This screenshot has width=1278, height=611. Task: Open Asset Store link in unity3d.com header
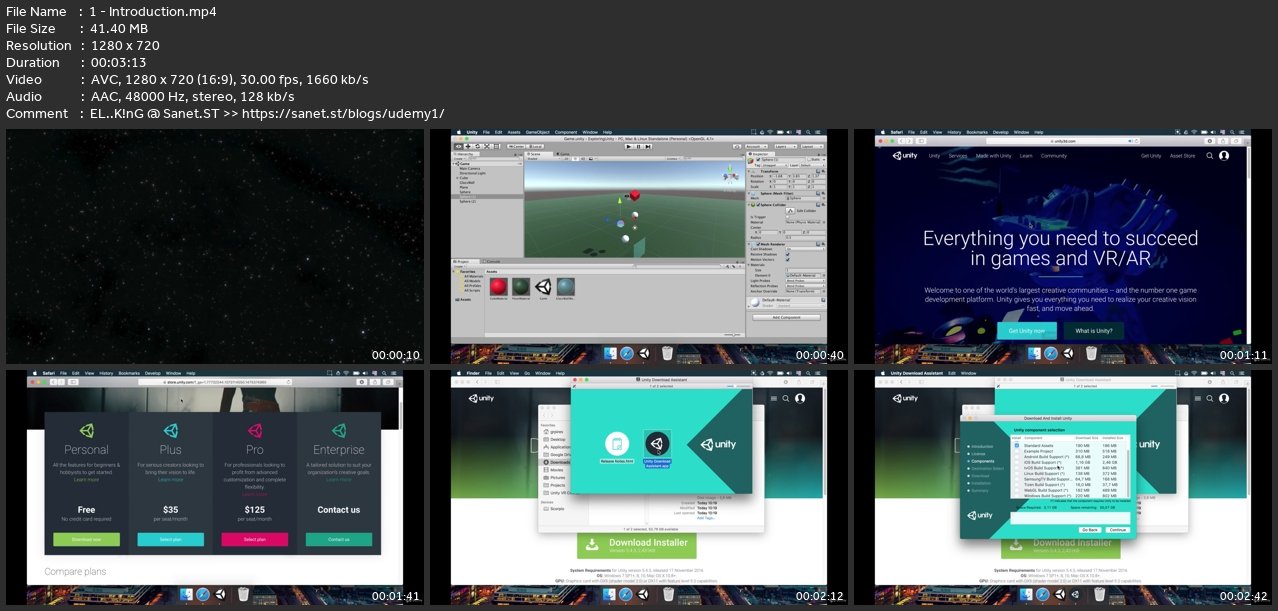click(x=1182, y=156)
